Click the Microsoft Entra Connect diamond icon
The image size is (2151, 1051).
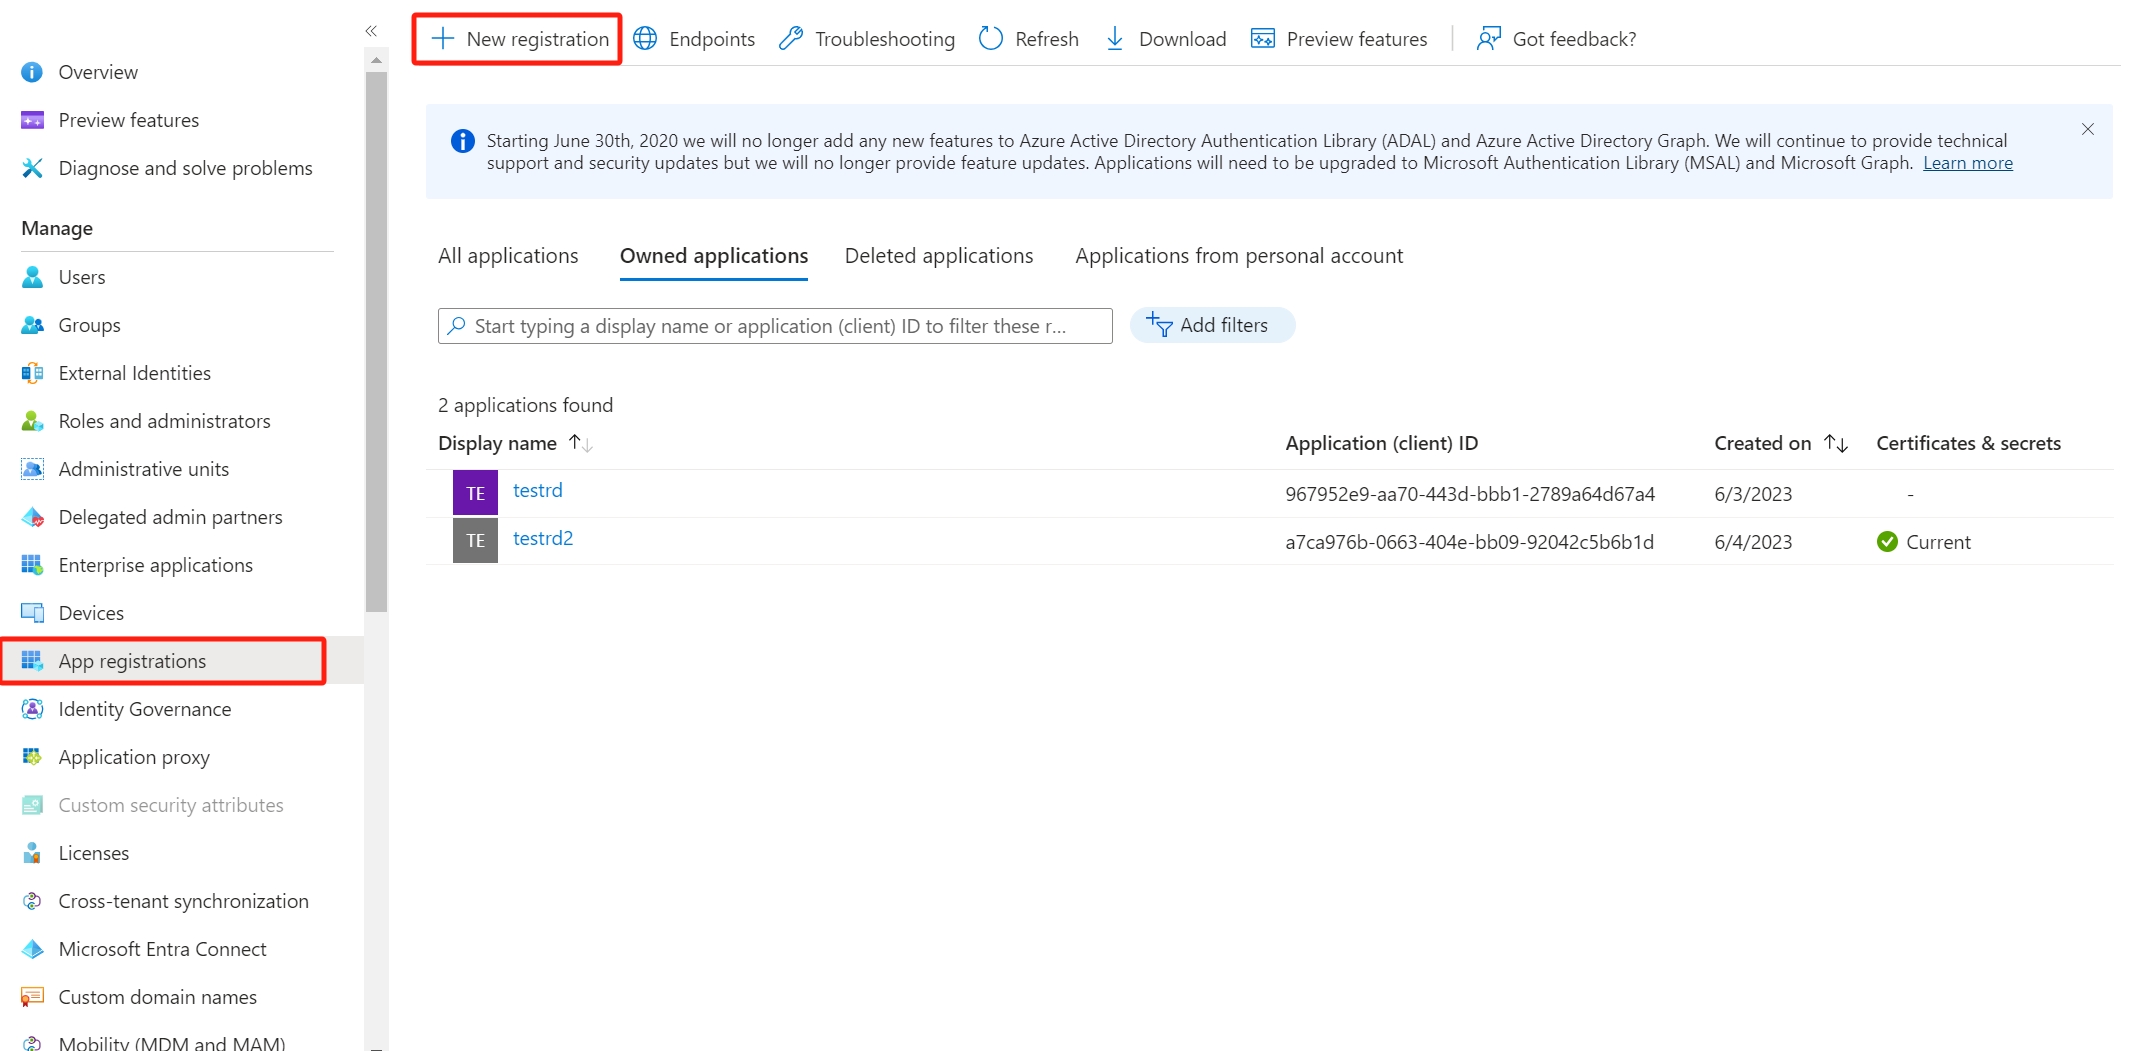tap(32, 949)
